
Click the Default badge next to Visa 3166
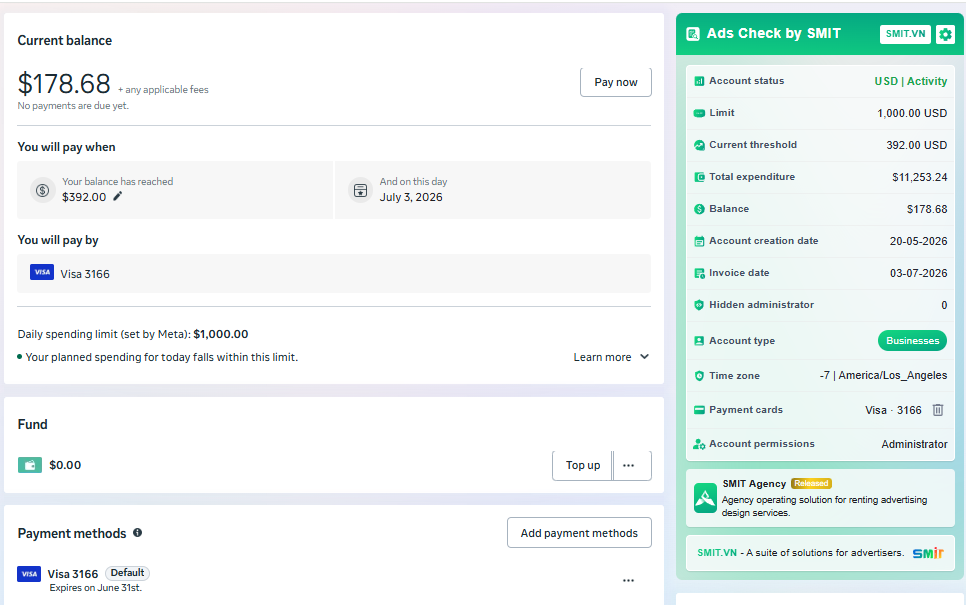click(128, 573)
